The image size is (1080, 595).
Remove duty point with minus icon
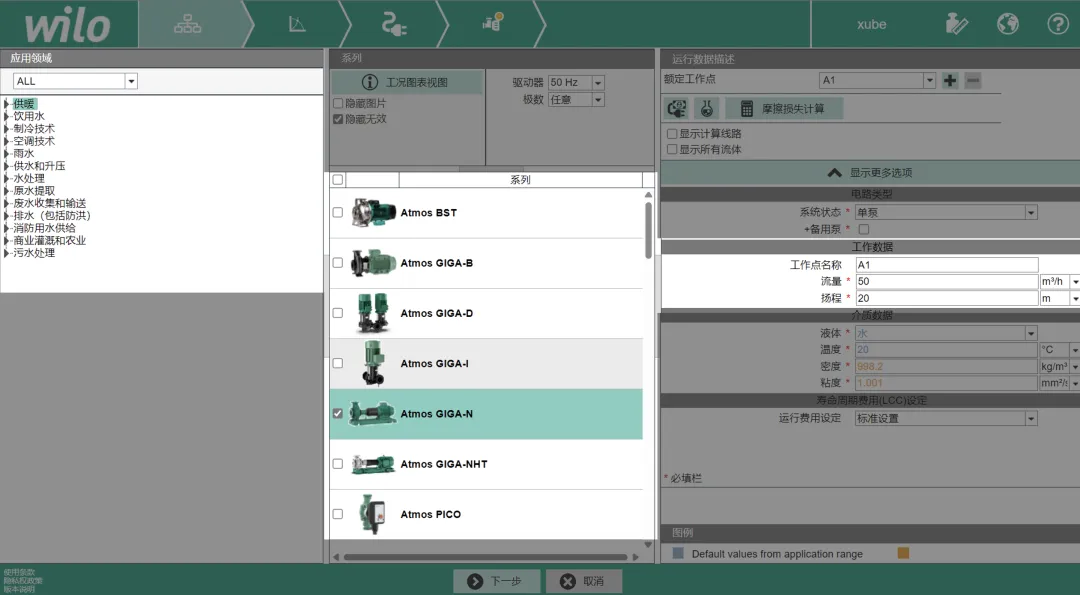pos(973,81)
